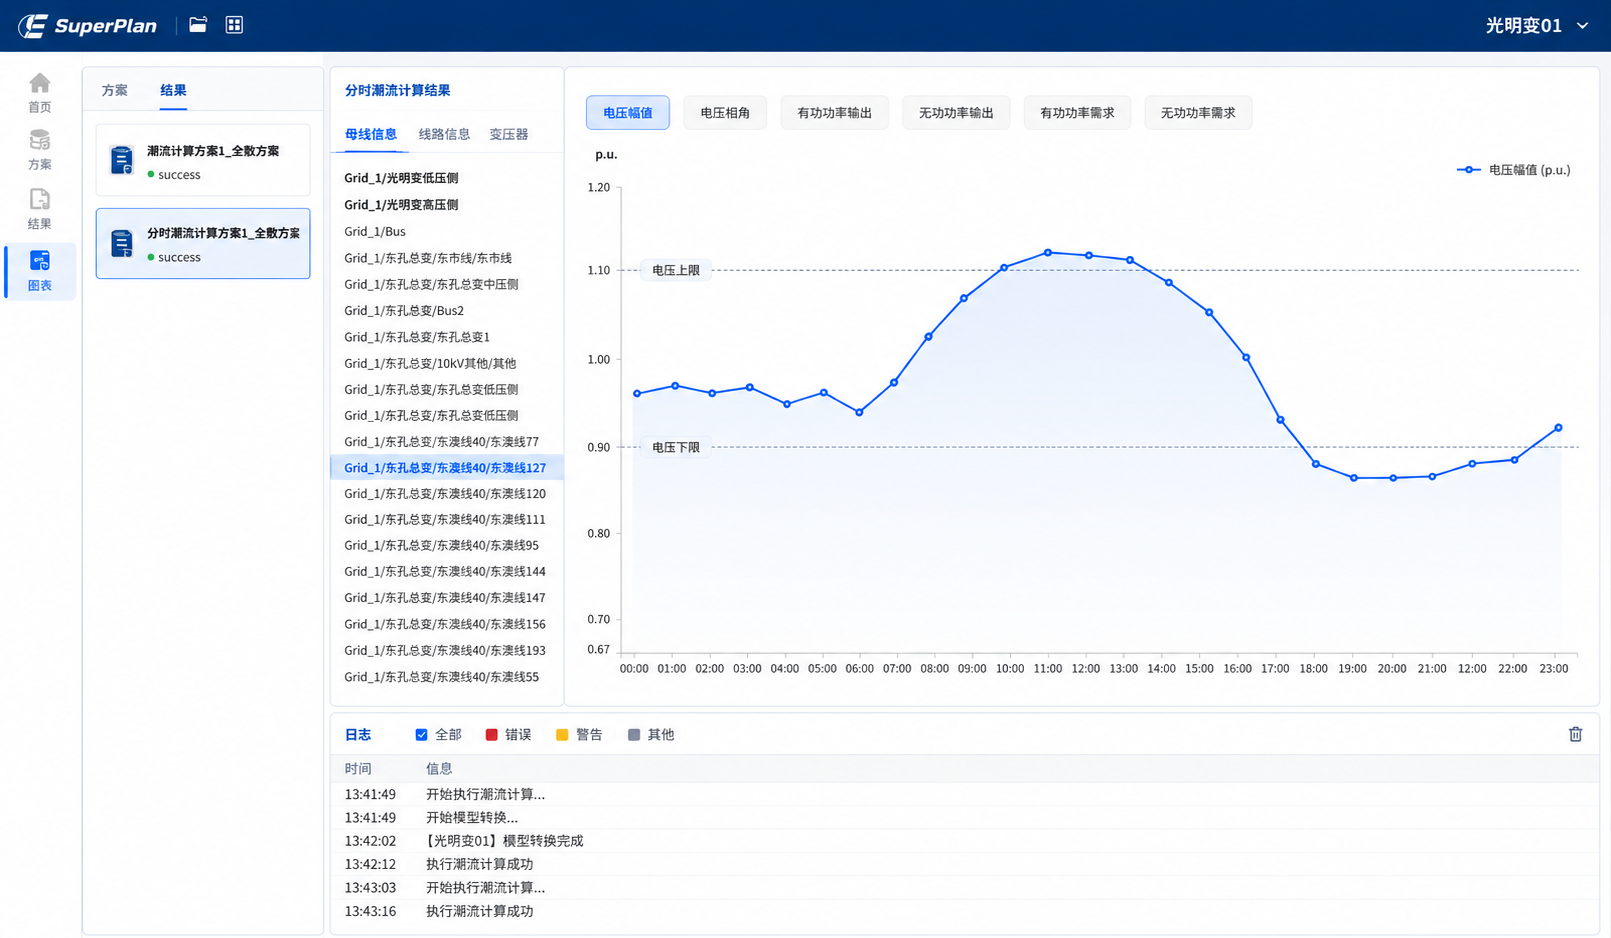Click the 时间 log column header

coord(358,769)
